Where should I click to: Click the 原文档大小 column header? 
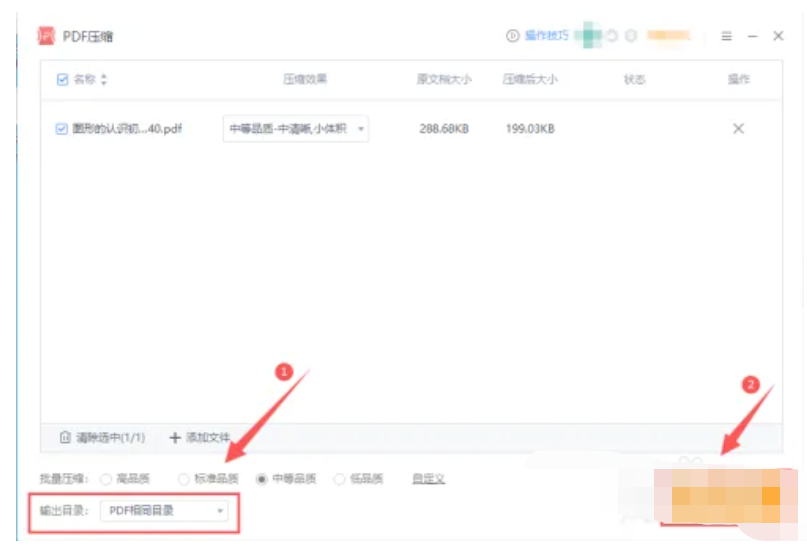[444, 79]
